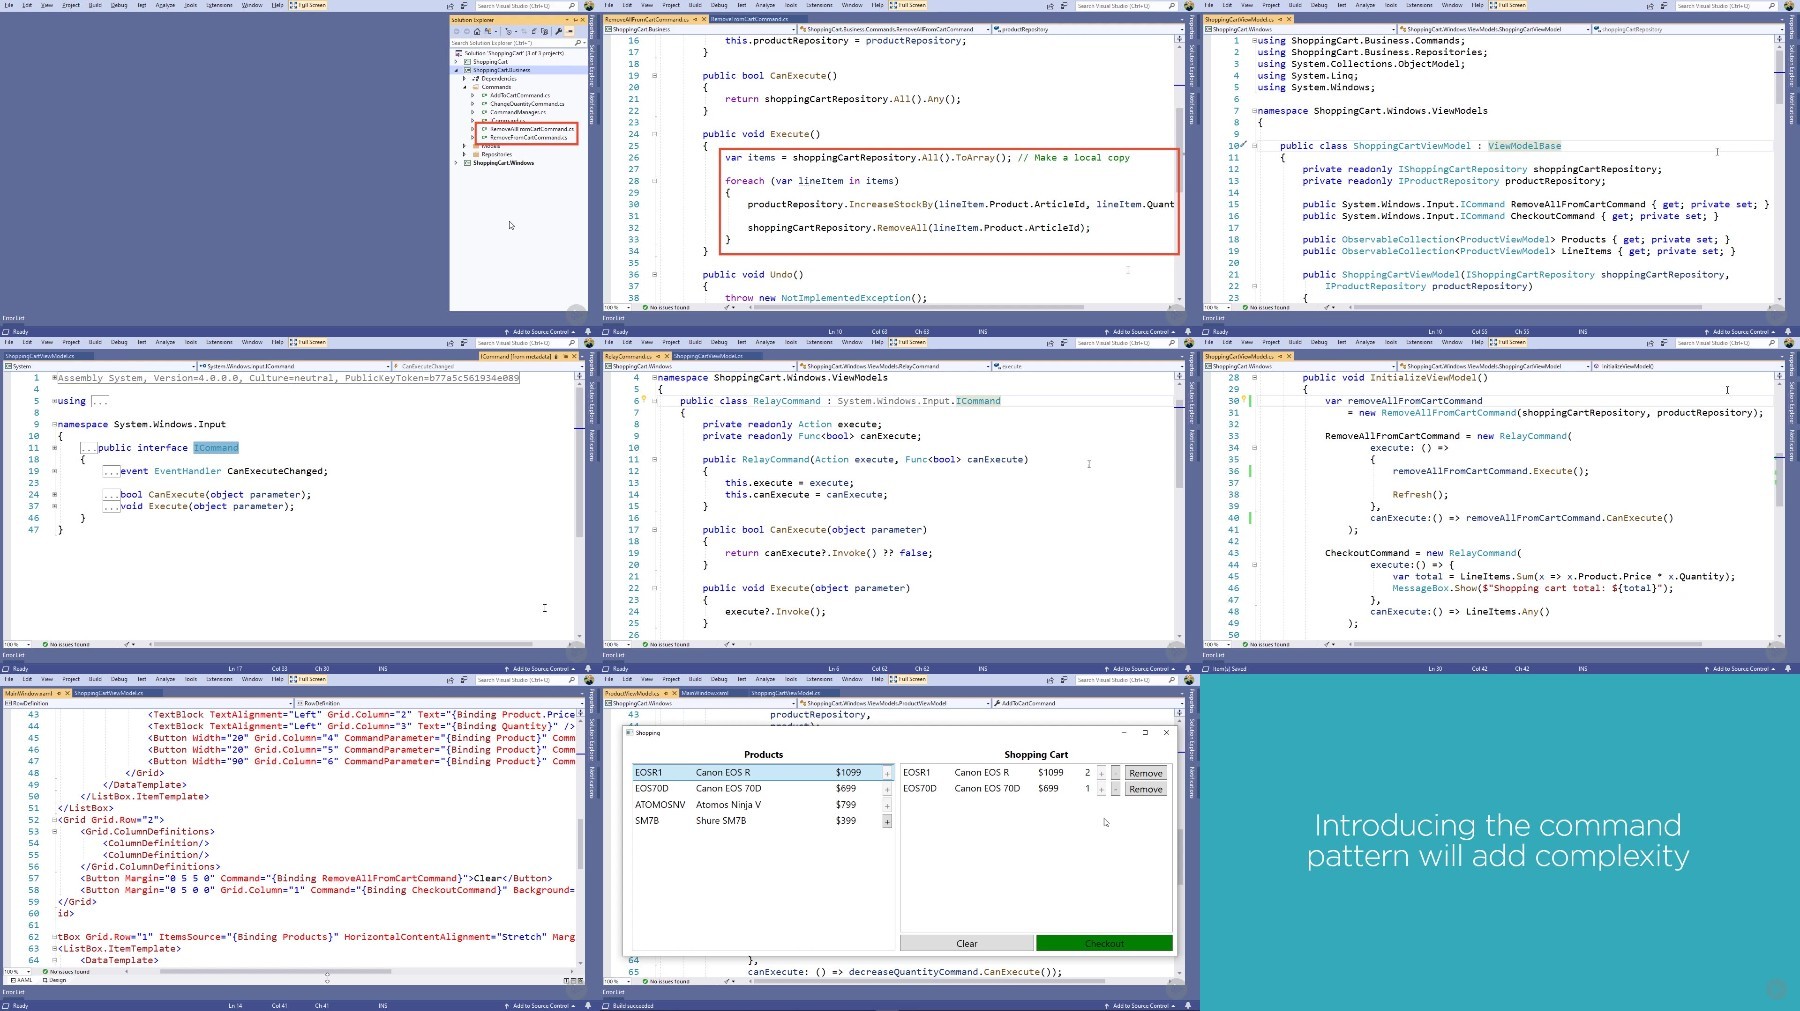Image resolution: width=1800 pixels, height=1011 pixels.
Task: Collapse ShoppingCart.Business project node
Action: pos(456,70)
